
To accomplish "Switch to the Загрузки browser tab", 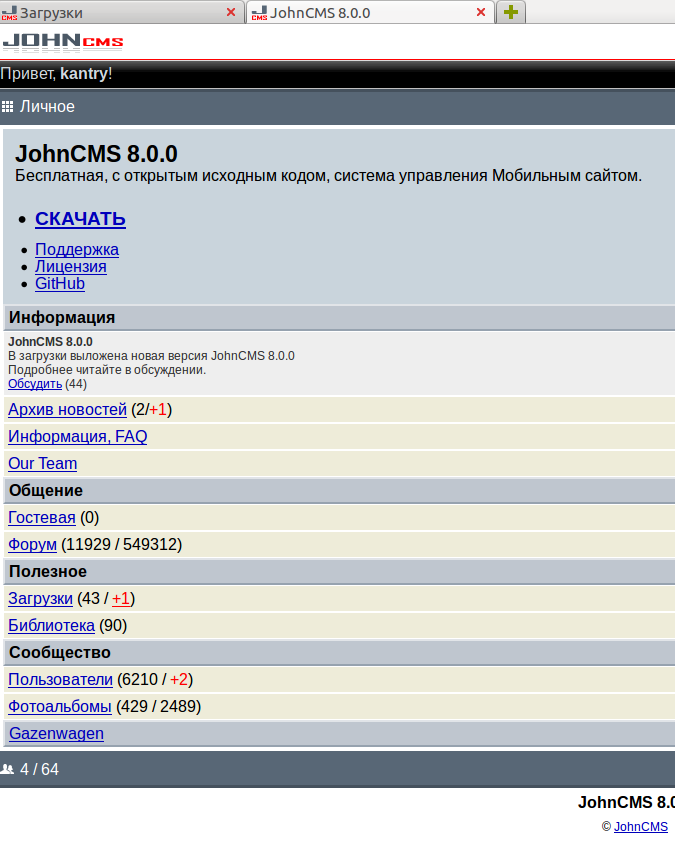I will (121, 12).
